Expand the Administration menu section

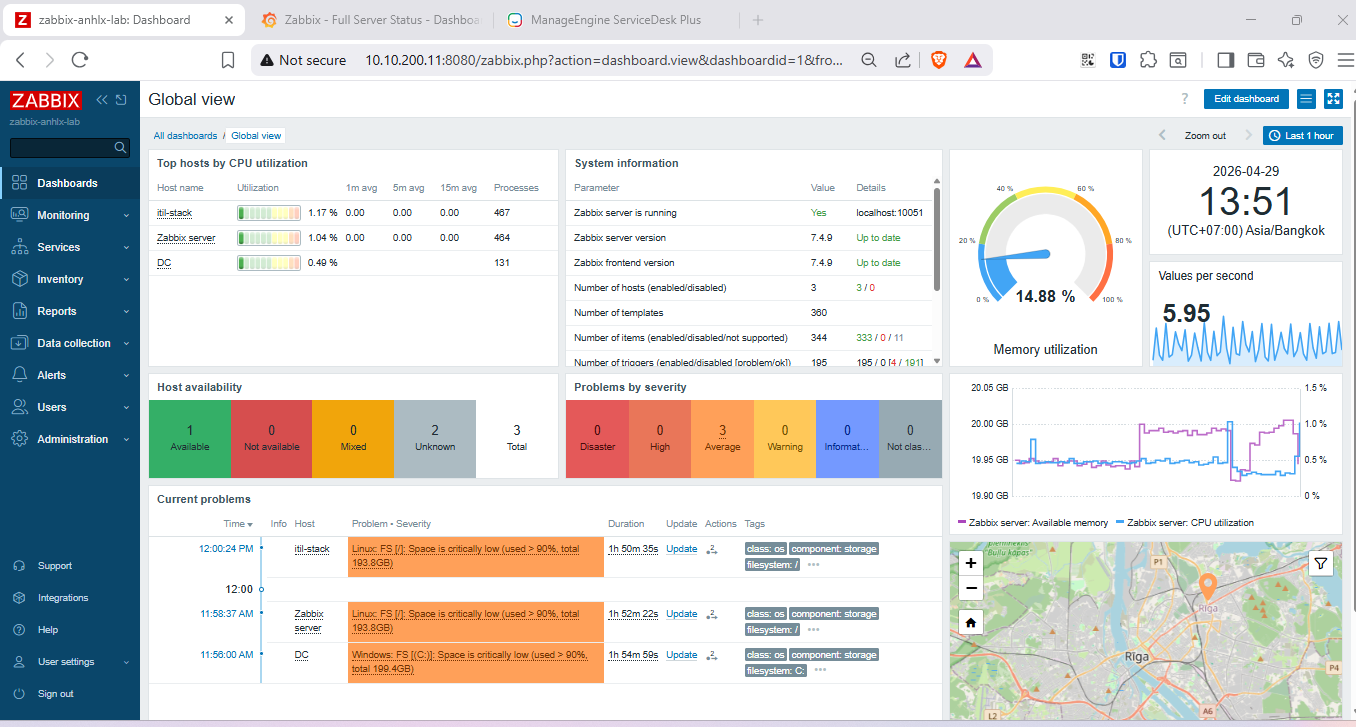pyautogui.click(x=70, y=439)
